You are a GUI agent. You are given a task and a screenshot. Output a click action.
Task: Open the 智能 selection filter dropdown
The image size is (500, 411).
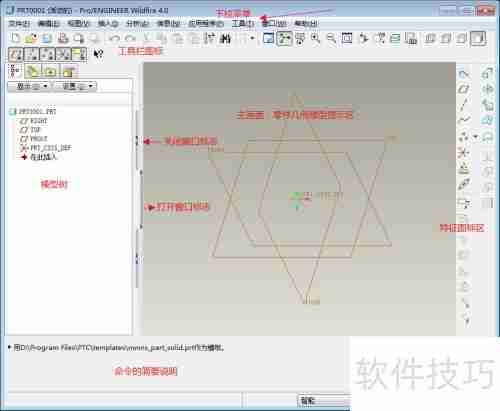coord(325,400)
